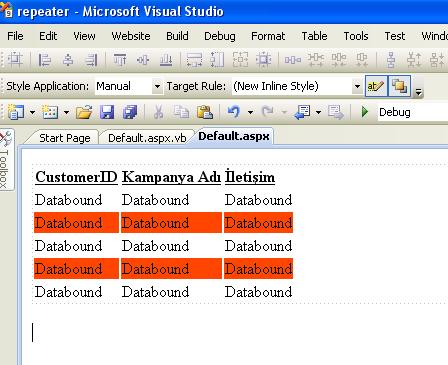Start debugging with the green arrow
Image resolution: width=448 pixels, height=365 pixels.
[365, 112]
